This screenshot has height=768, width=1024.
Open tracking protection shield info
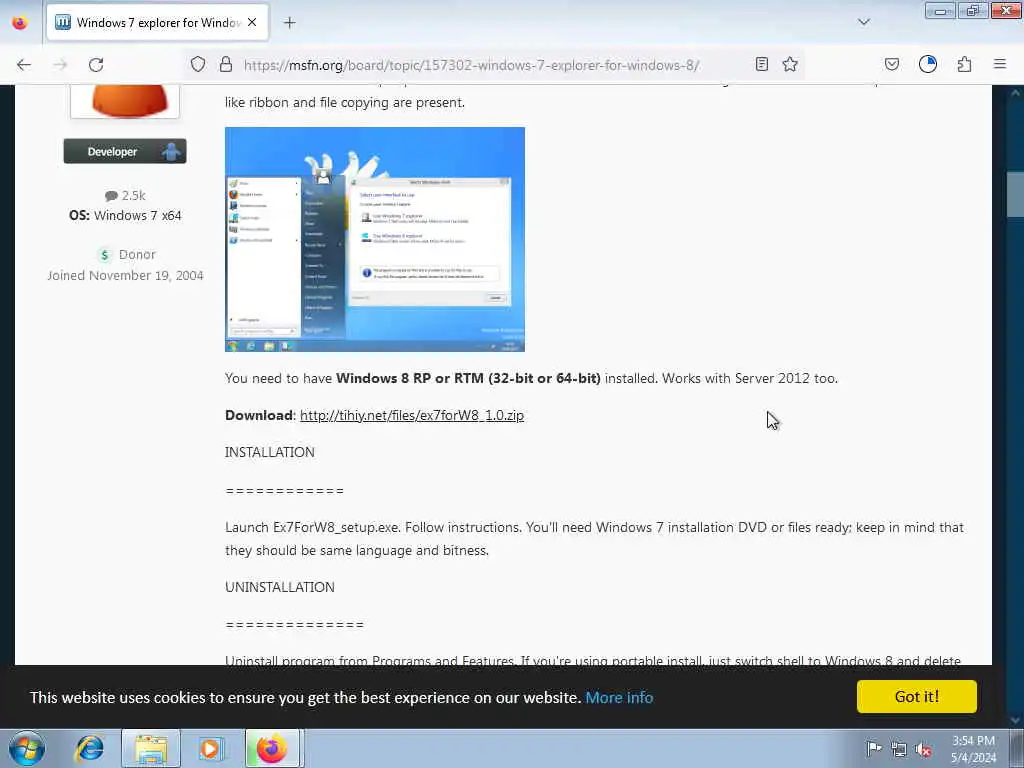click(x=198, y=65)
